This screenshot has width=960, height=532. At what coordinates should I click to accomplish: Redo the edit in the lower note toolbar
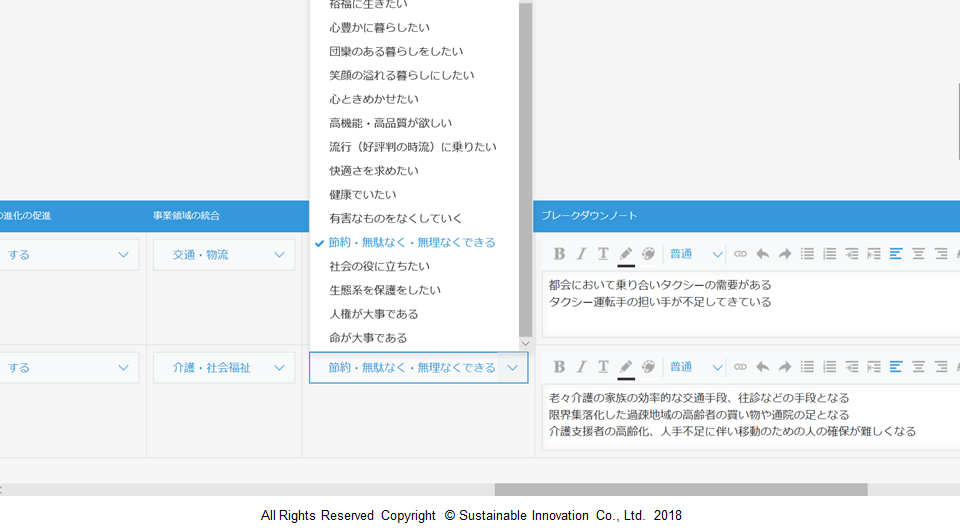[784, 367]
